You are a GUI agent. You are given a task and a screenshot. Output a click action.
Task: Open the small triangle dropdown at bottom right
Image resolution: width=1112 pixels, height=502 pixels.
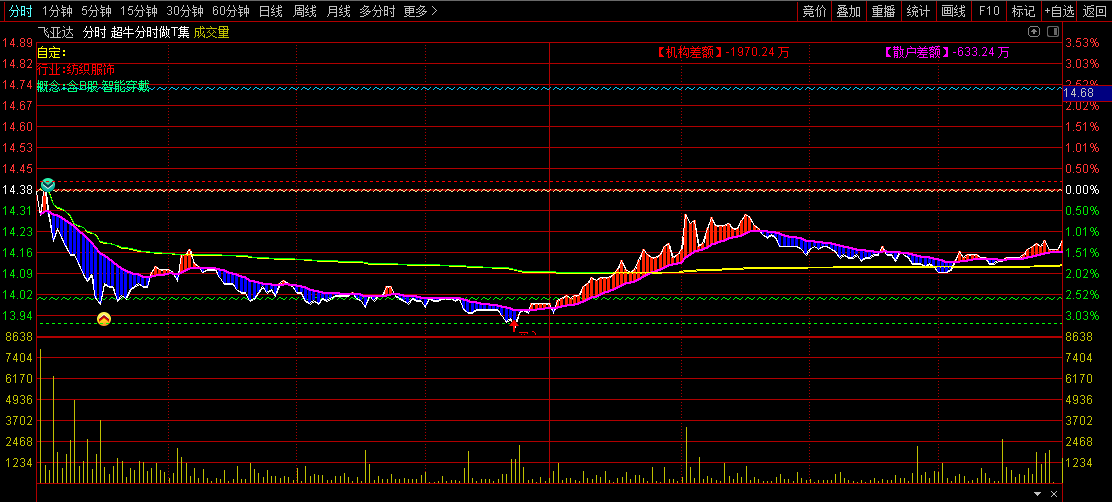[1038, 493]
